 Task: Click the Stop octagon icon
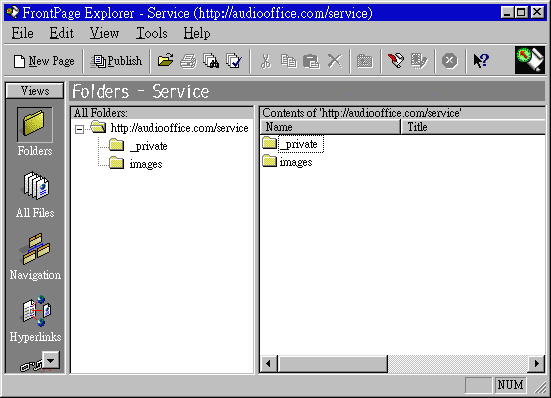449,61
